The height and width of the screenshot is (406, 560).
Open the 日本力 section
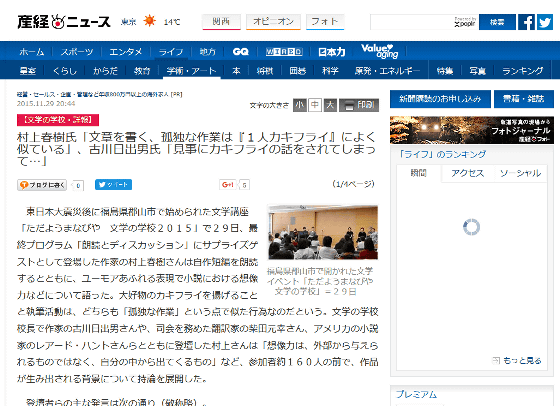pos(332,52)
